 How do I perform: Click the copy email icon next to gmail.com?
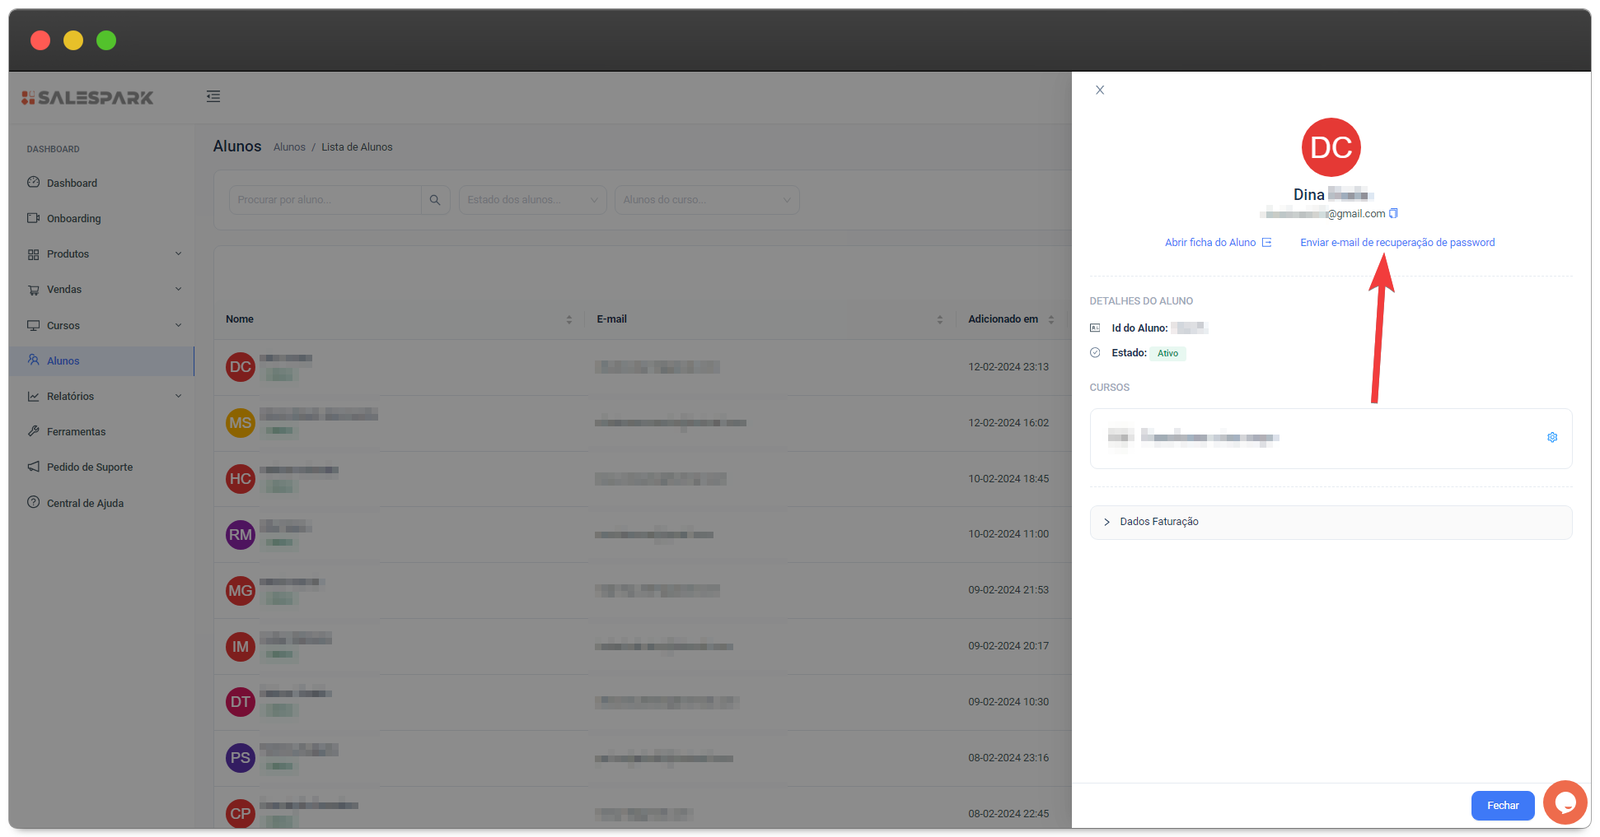[1393, 213]
